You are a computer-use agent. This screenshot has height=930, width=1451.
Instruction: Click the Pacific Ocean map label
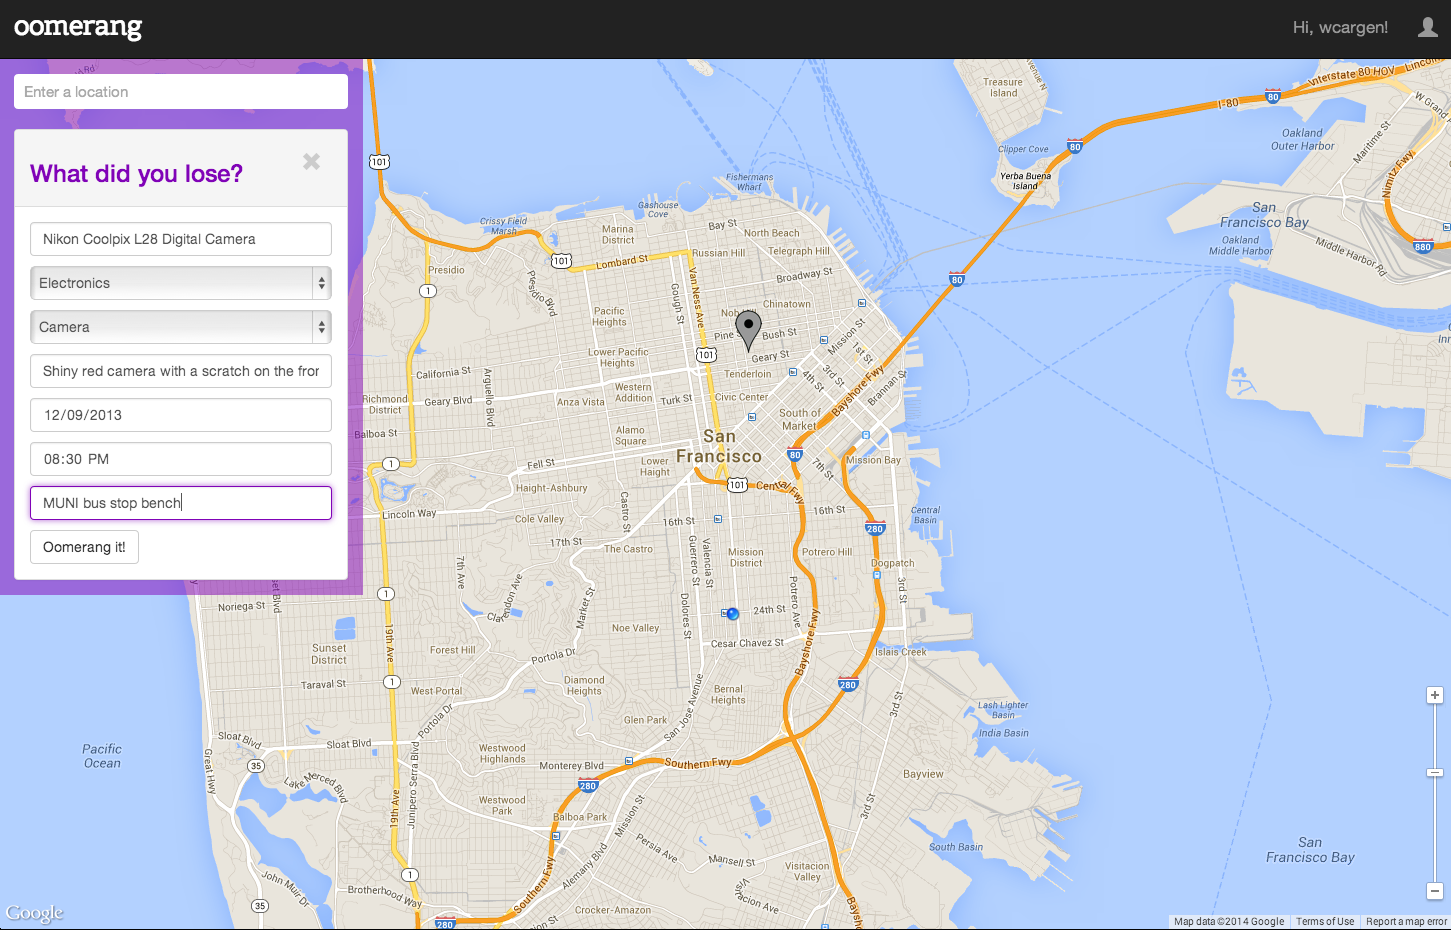click(102, 756)
